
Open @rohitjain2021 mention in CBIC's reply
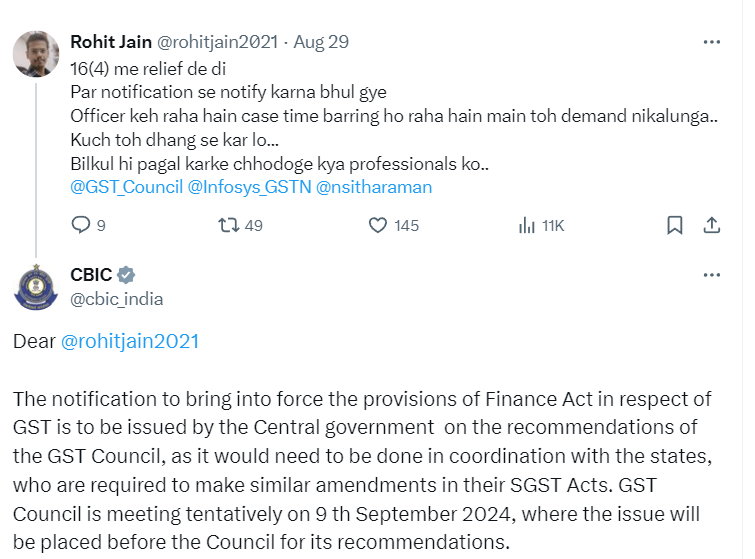coord(130,341)
